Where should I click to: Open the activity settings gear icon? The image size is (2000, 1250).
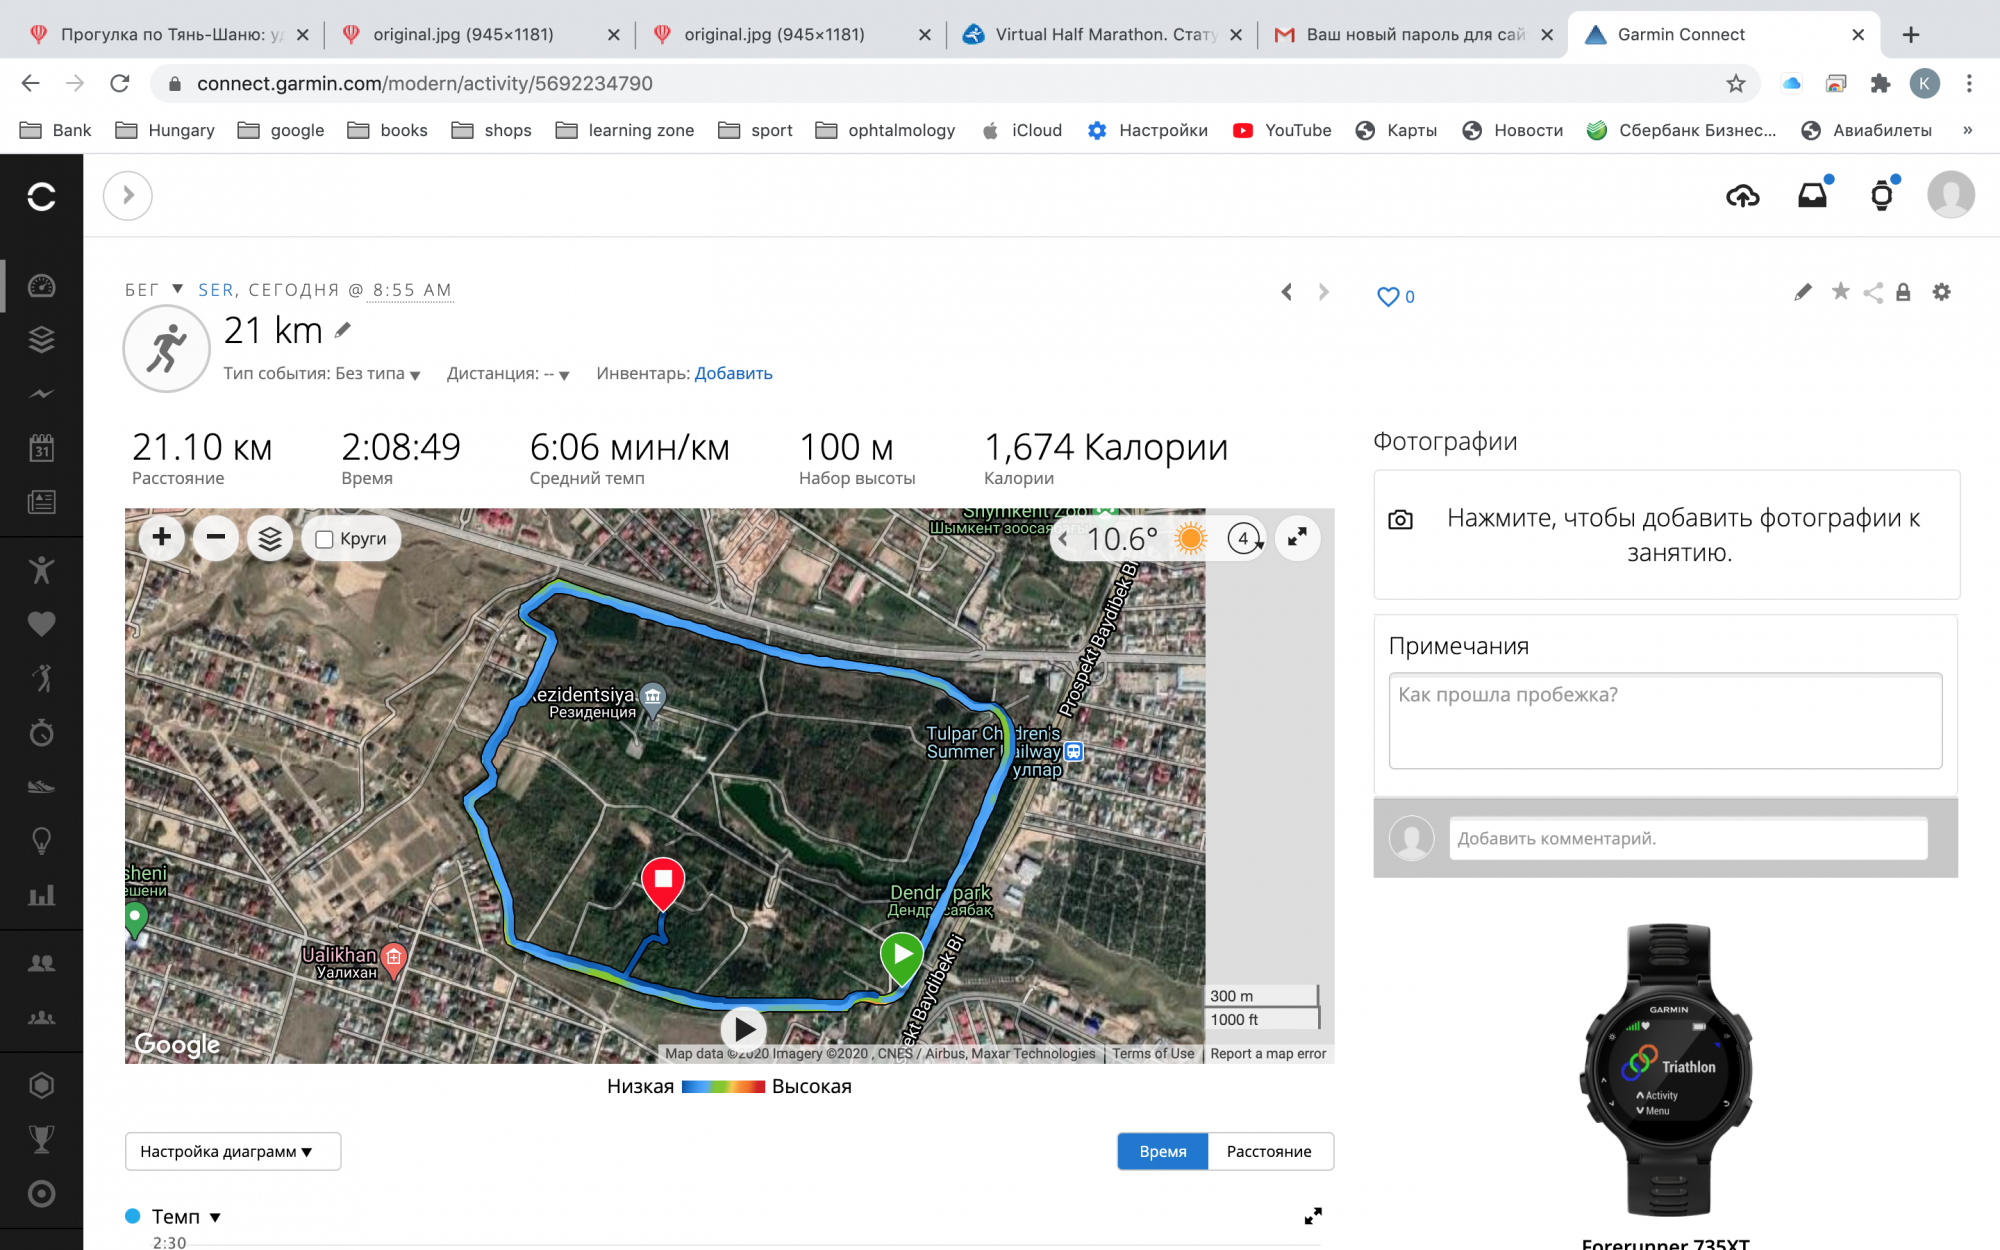click(x=1941, y=292)
